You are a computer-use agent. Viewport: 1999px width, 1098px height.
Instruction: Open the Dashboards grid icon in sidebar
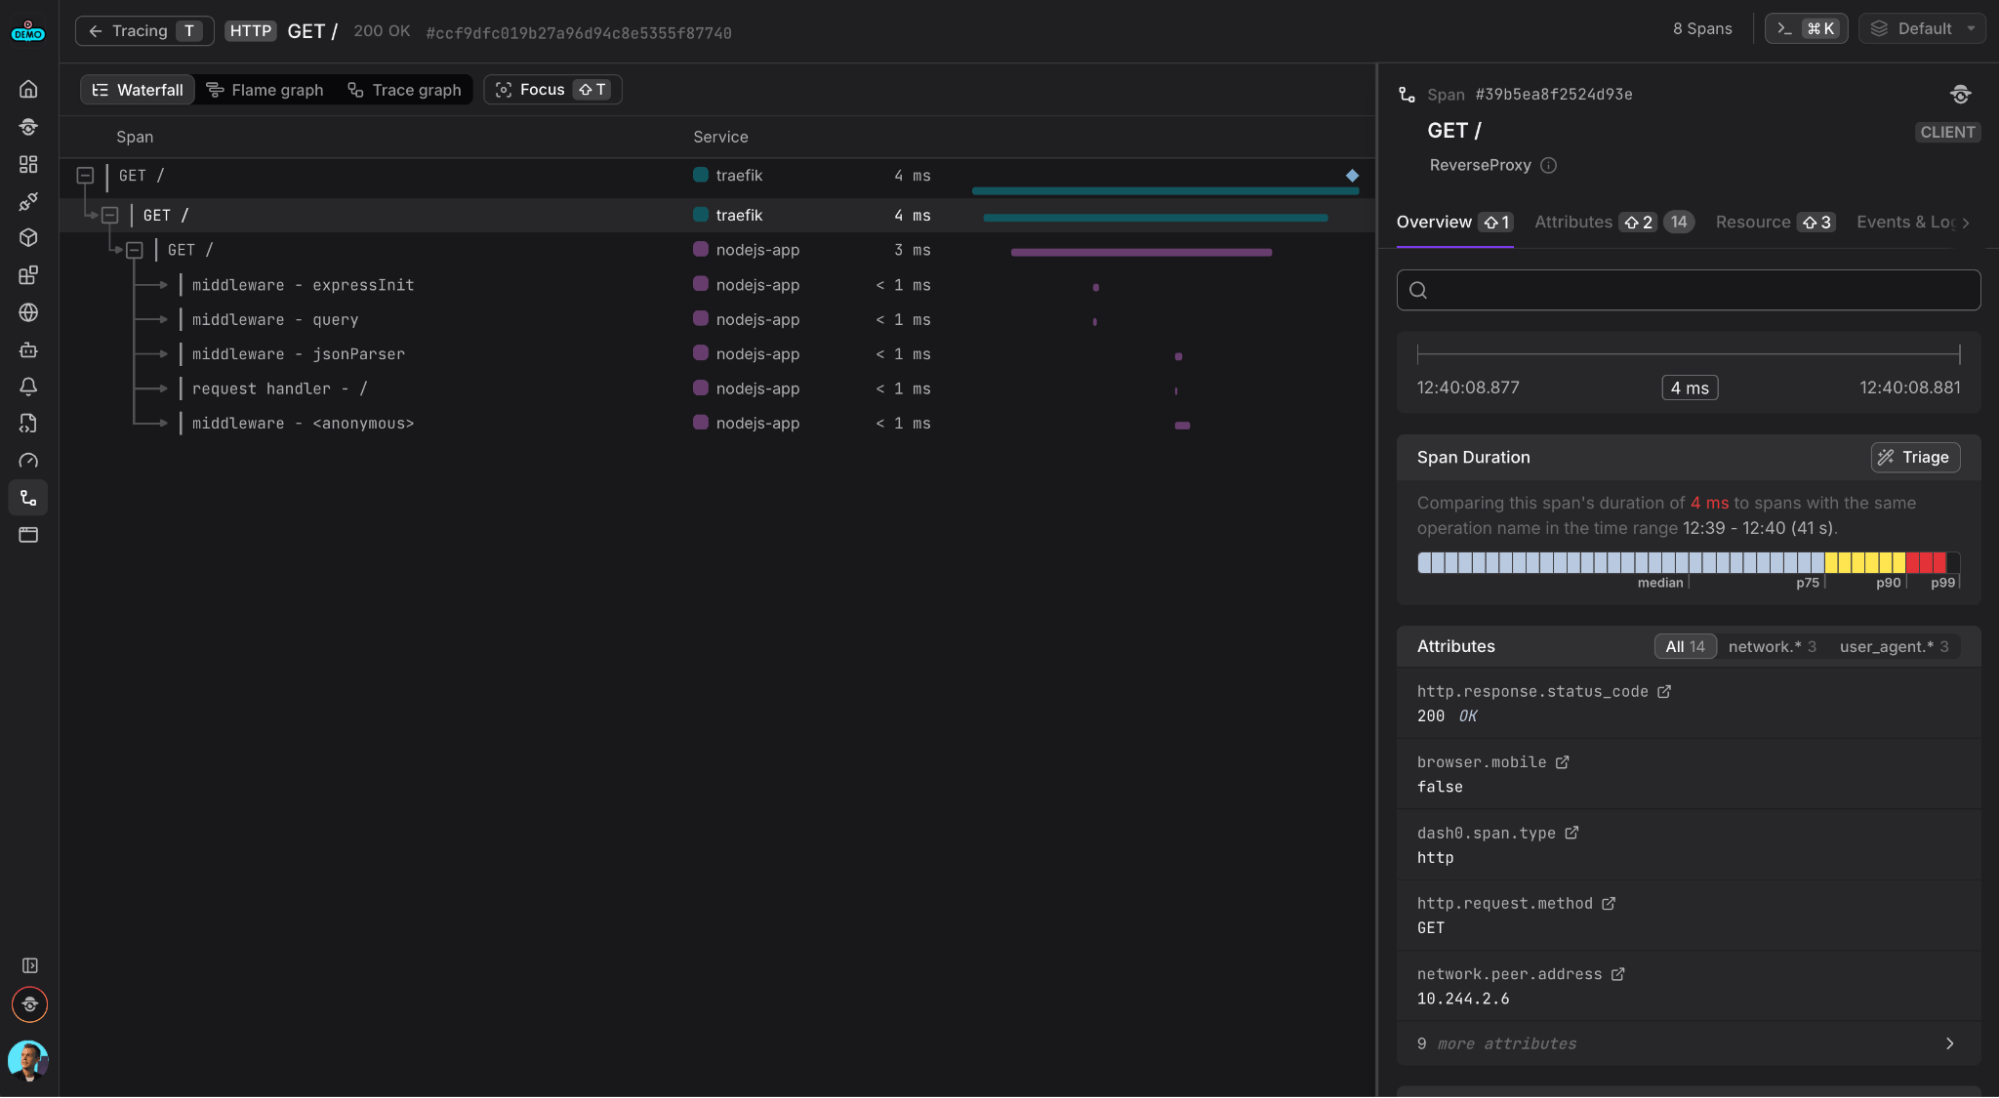coord(28,164)
